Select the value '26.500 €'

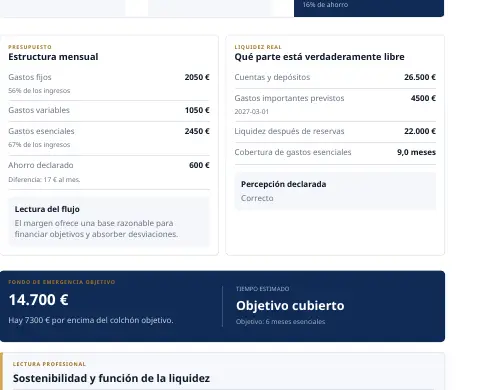(x=420, y=77)
